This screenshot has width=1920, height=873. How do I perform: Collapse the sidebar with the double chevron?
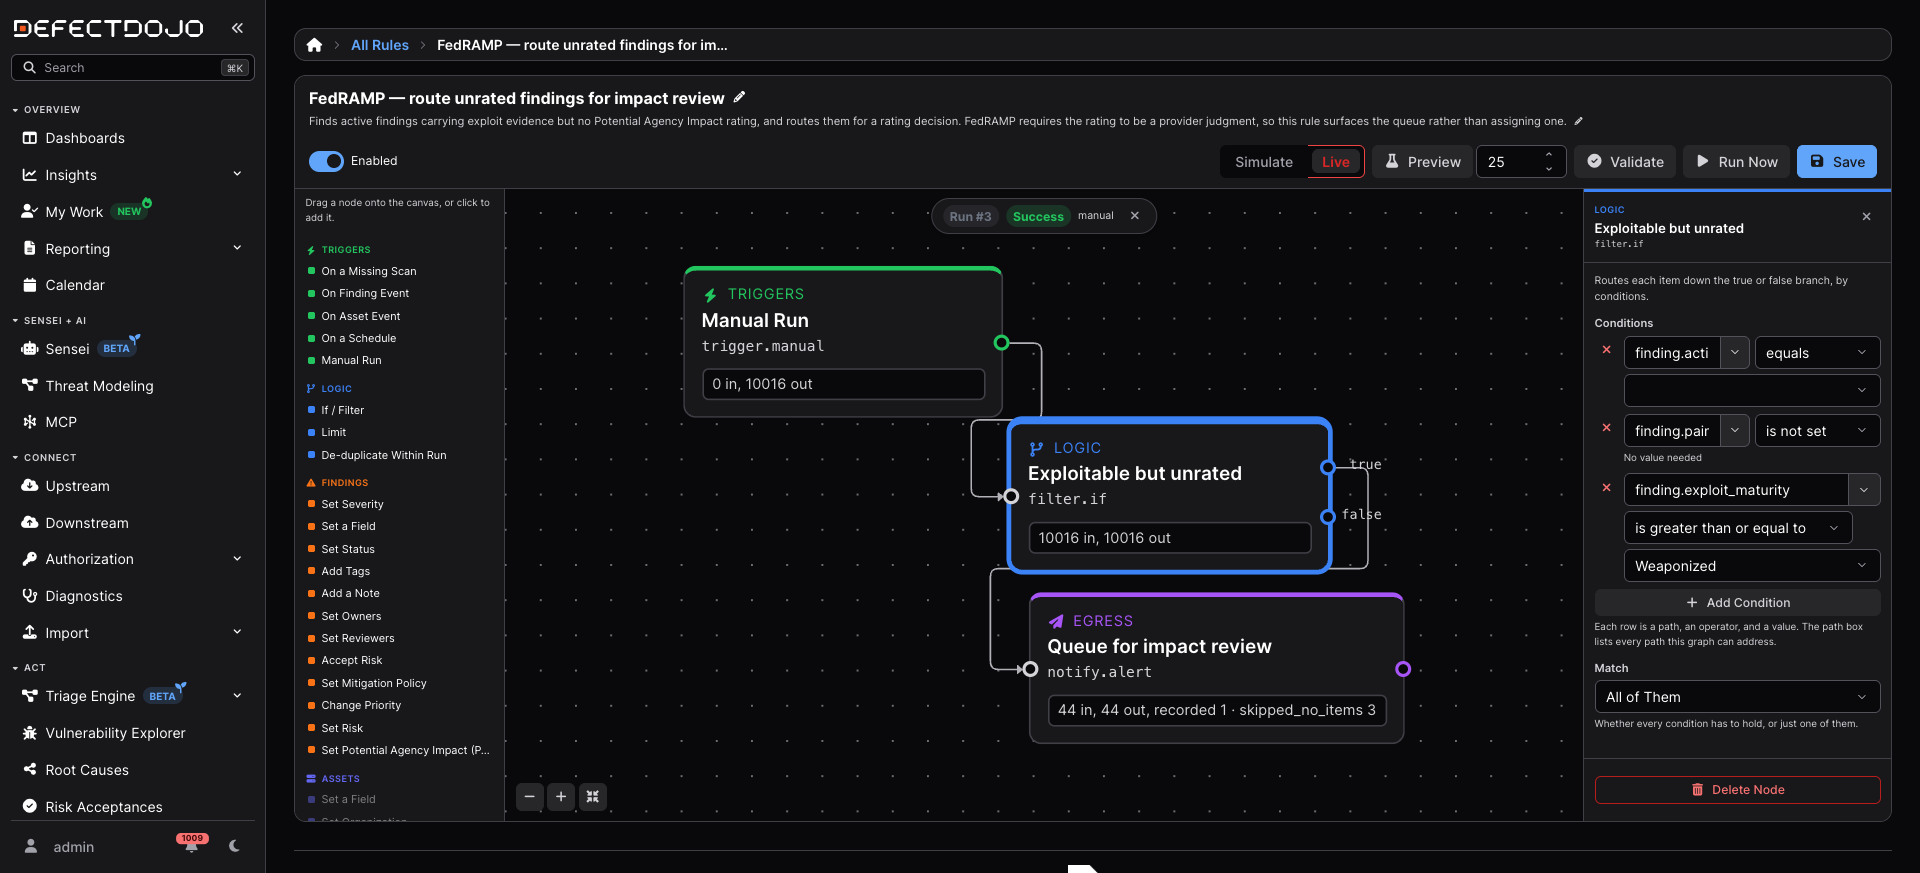tap(237, 28)
